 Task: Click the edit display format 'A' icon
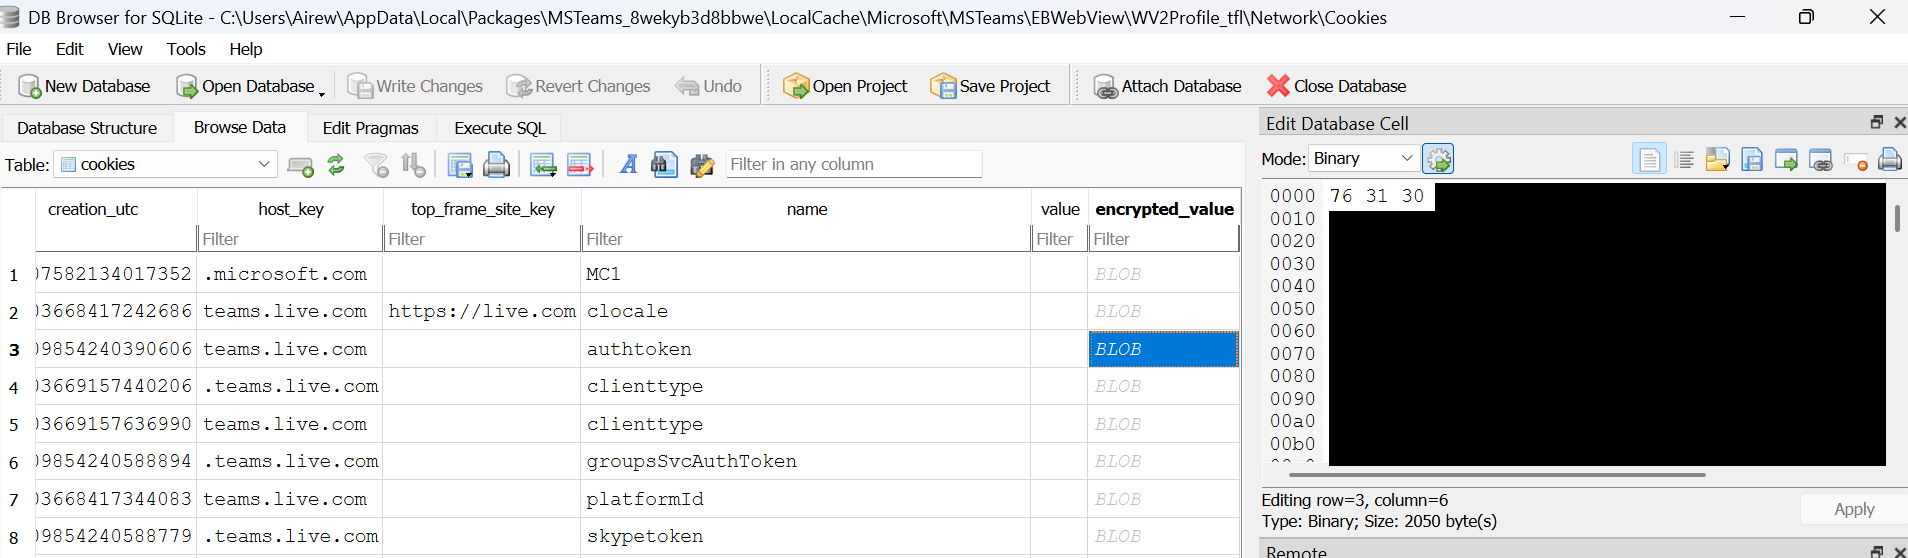point(628,164)
